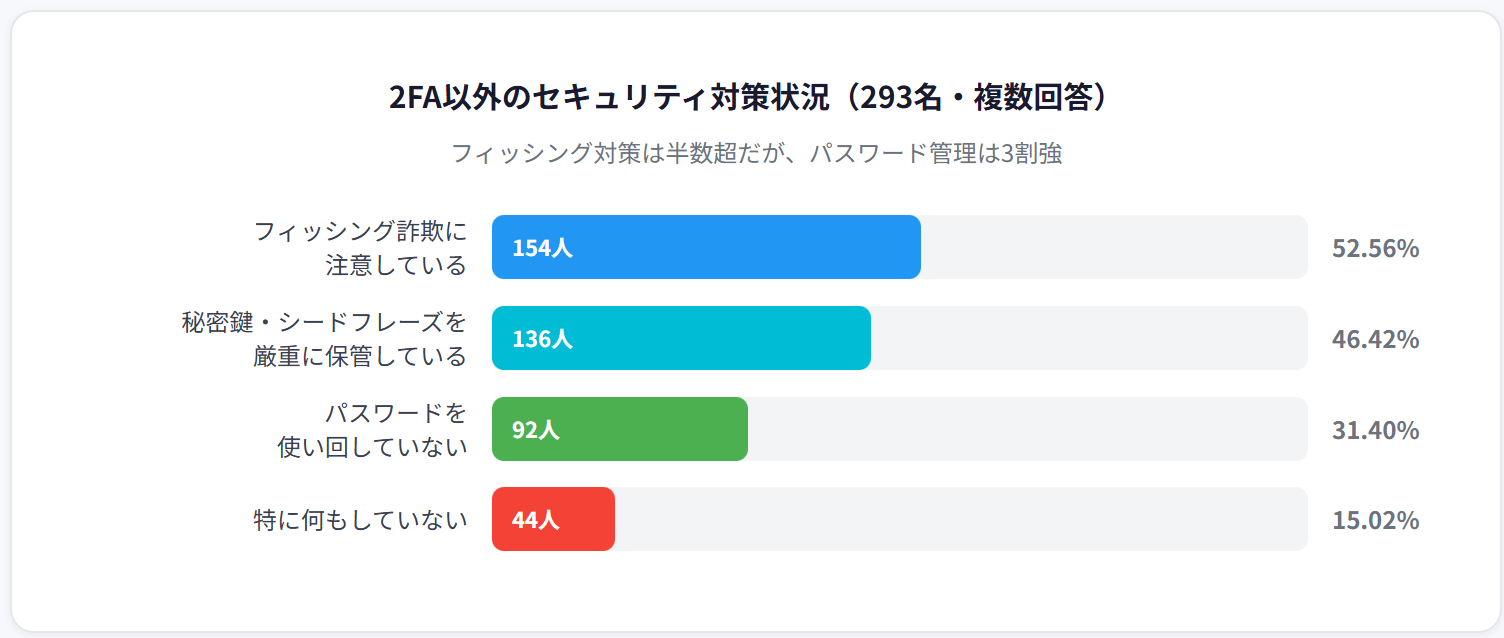Click the 92人 value inside the green bar
This screenshot has width=1504, height=638.
click(x=535, y=430)
